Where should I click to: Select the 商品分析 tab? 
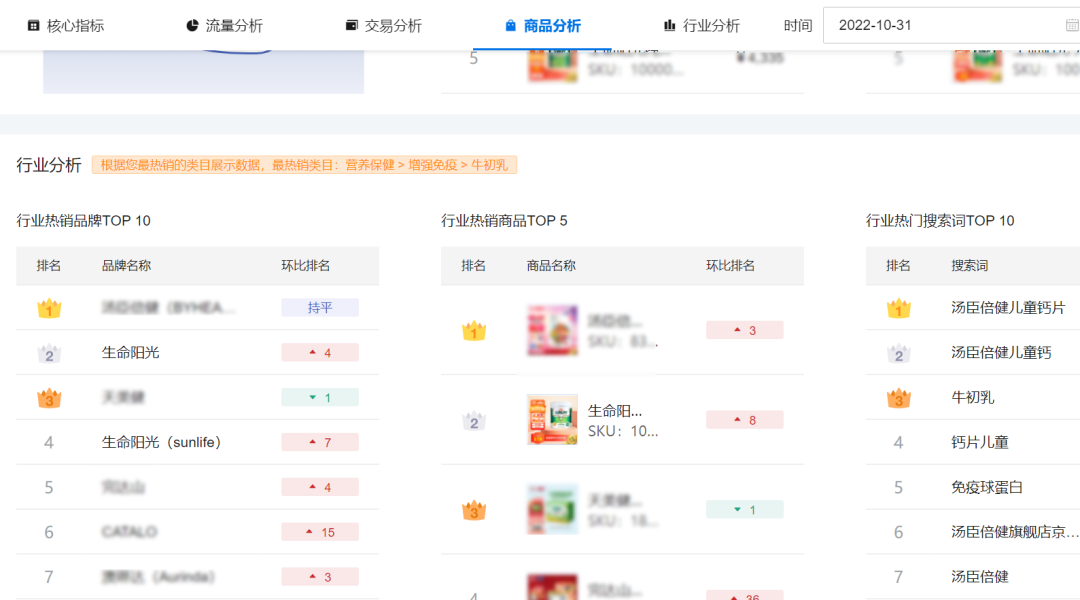click(543, 25)
